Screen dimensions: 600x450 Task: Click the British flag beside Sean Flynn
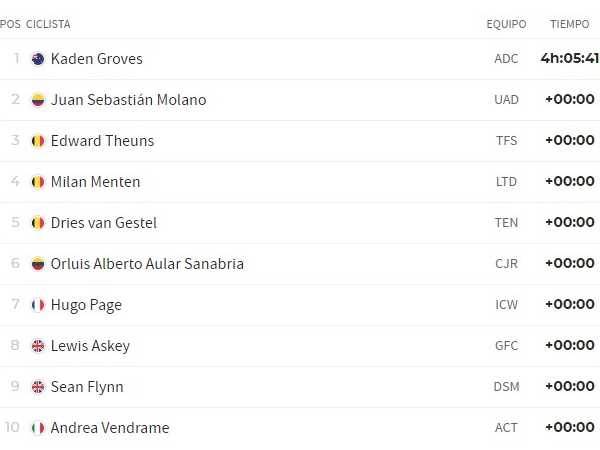pyautogui.click(x=38, y=387)
